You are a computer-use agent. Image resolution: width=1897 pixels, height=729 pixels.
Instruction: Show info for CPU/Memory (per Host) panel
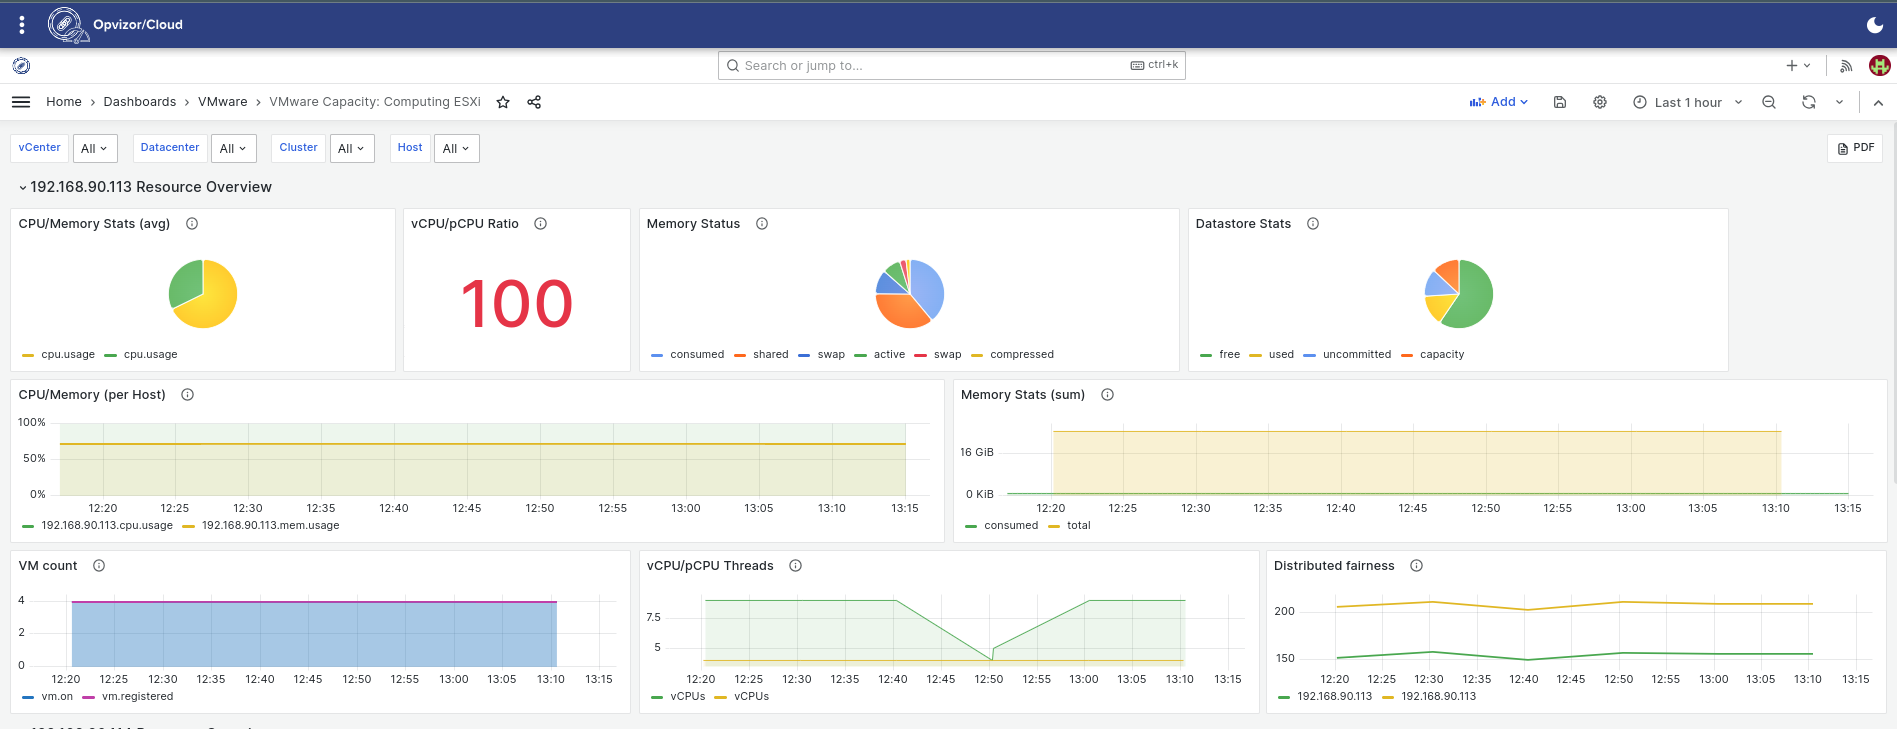(x=187, y=395)
